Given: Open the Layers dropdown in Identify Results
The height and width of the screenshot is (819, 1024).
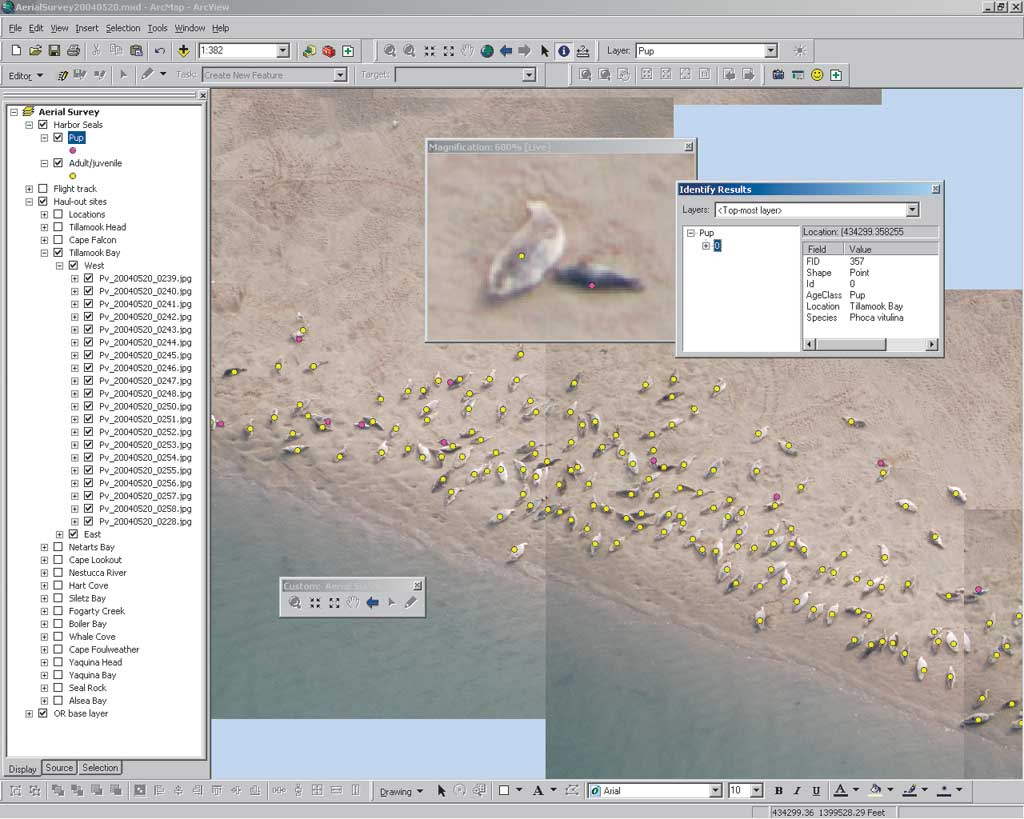Looking at the screenshot, I should (911, 210).
